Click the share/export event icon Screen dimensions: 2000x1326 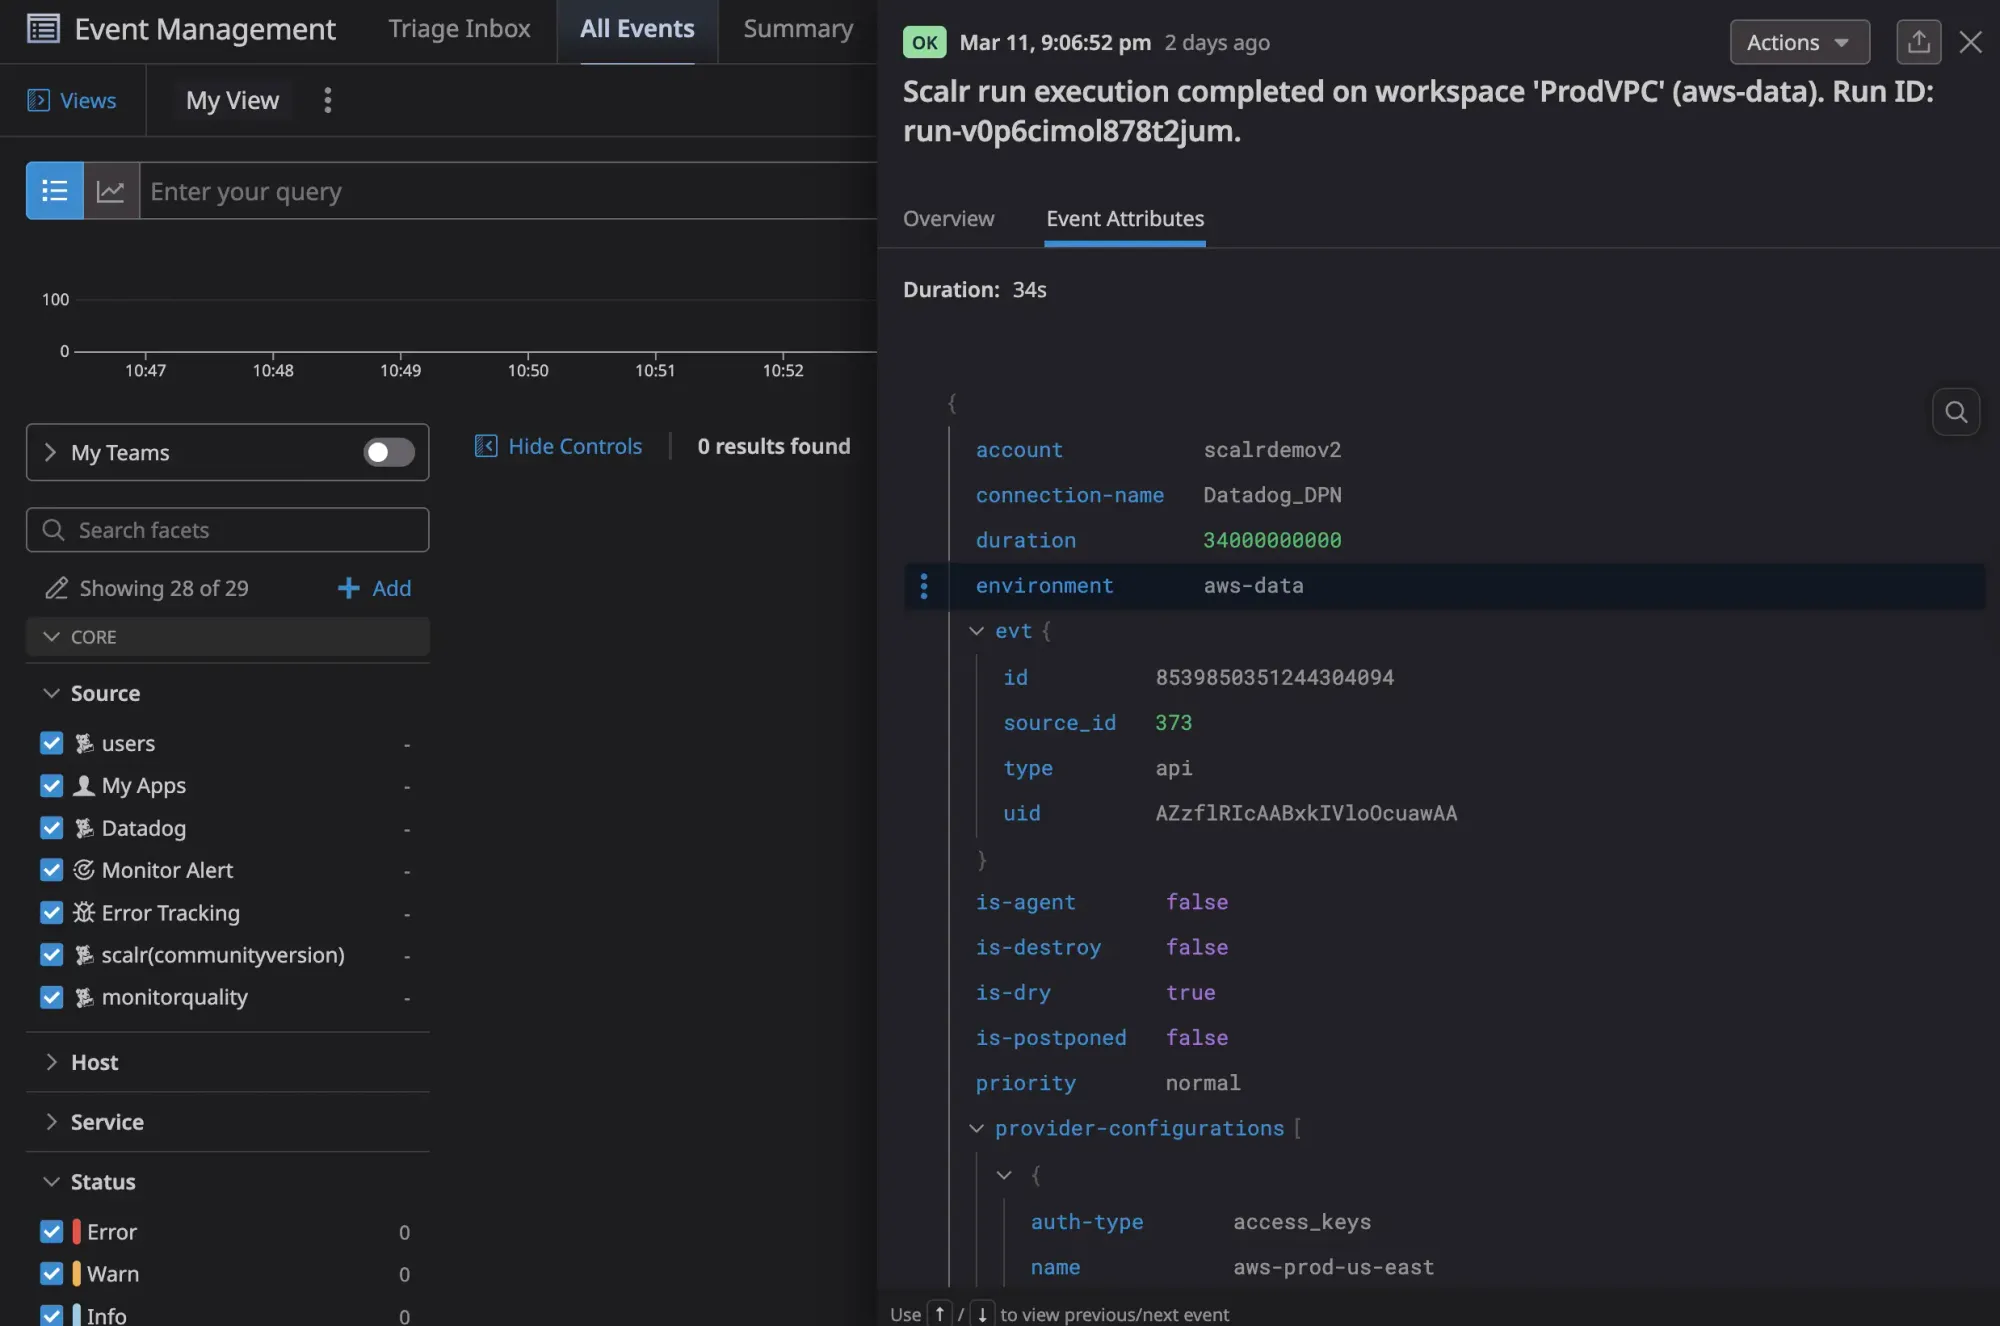click(x=1918, y=42)
